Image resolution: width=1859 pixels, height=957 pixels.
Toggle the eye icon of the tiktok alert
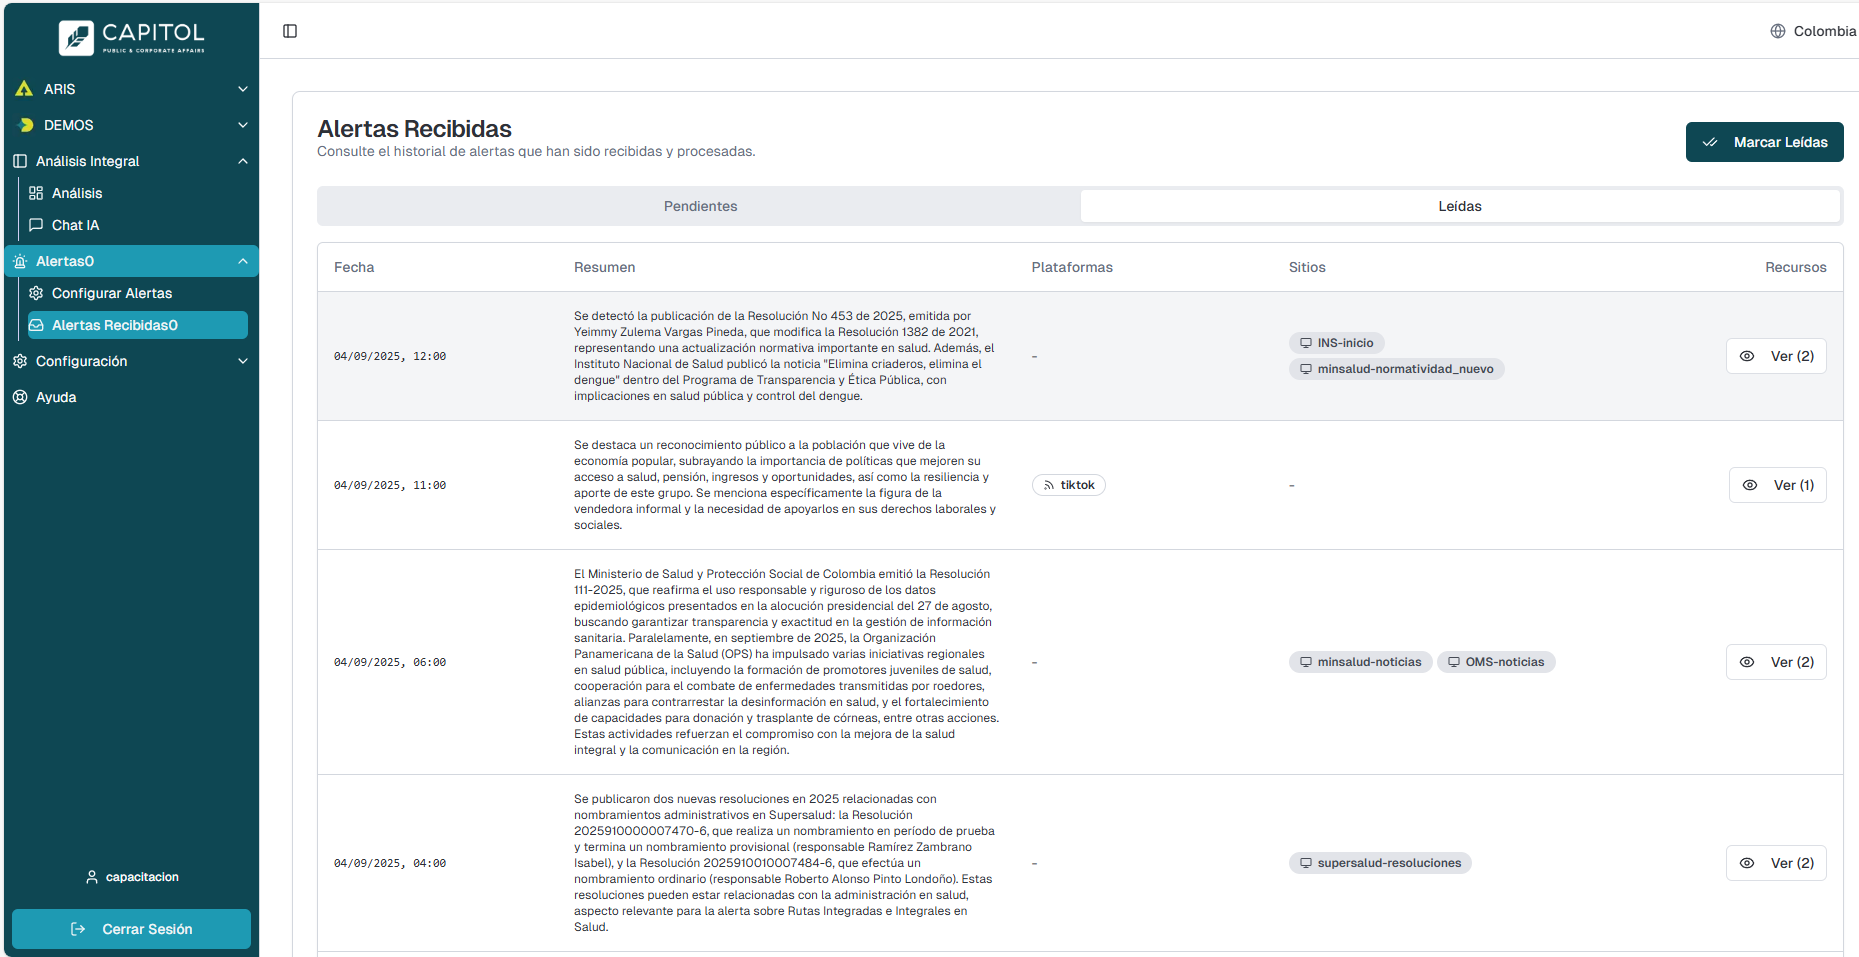point(1749,484)
